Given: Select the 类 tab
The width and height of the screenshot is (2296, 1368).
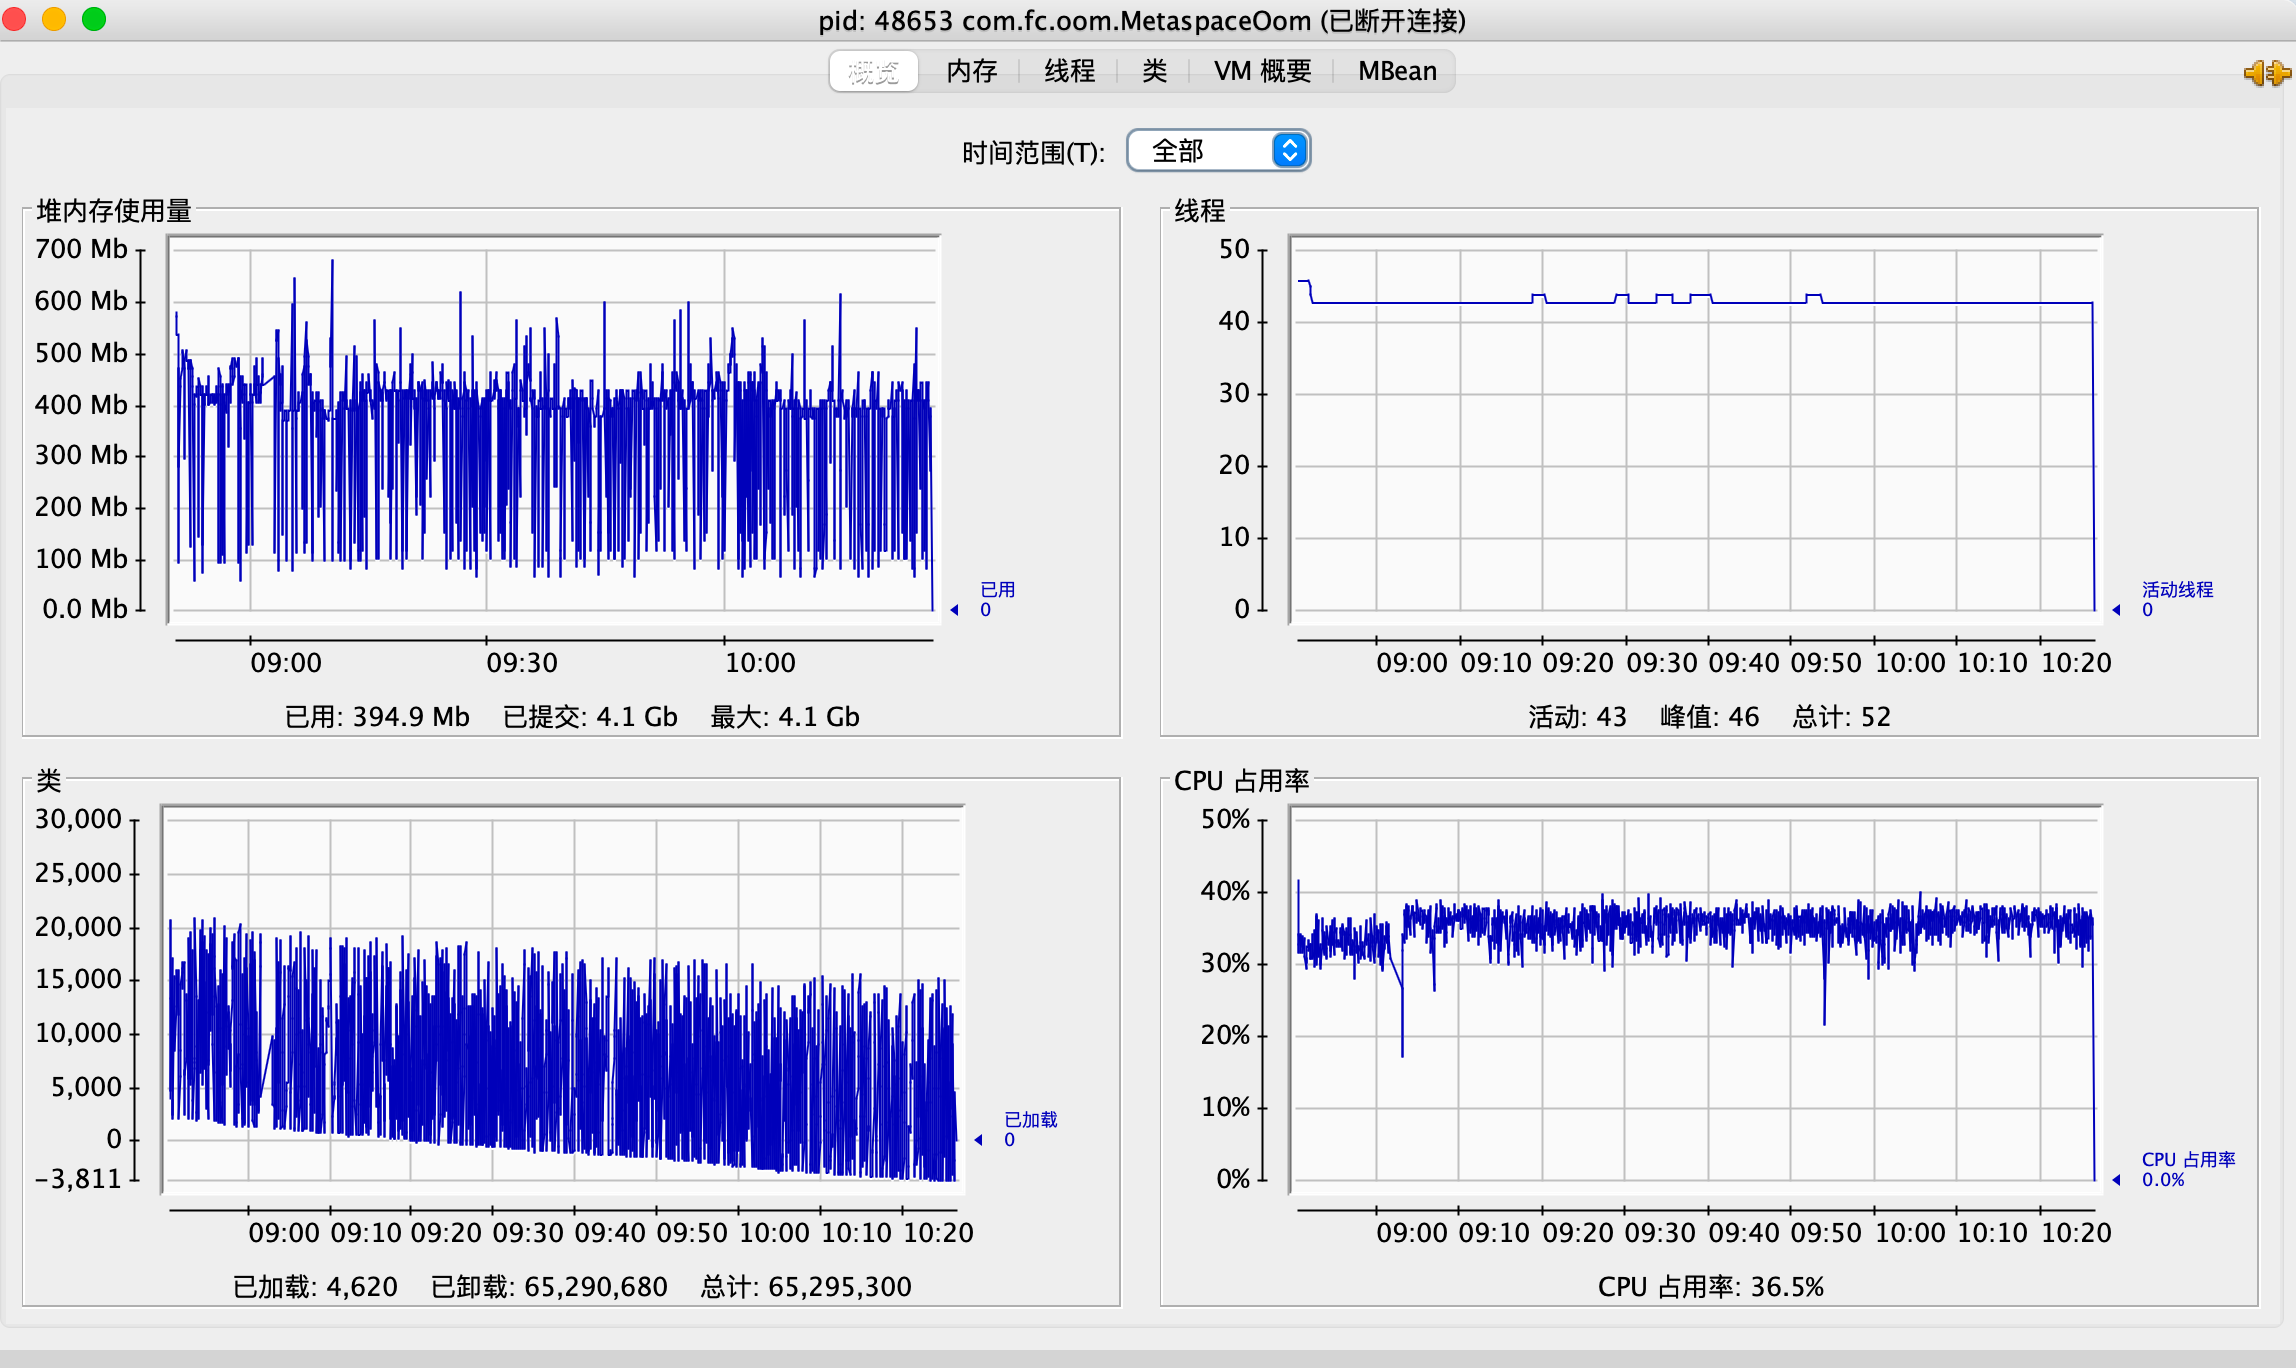Looking at the screenshot, I should [x=1154, y=71].
